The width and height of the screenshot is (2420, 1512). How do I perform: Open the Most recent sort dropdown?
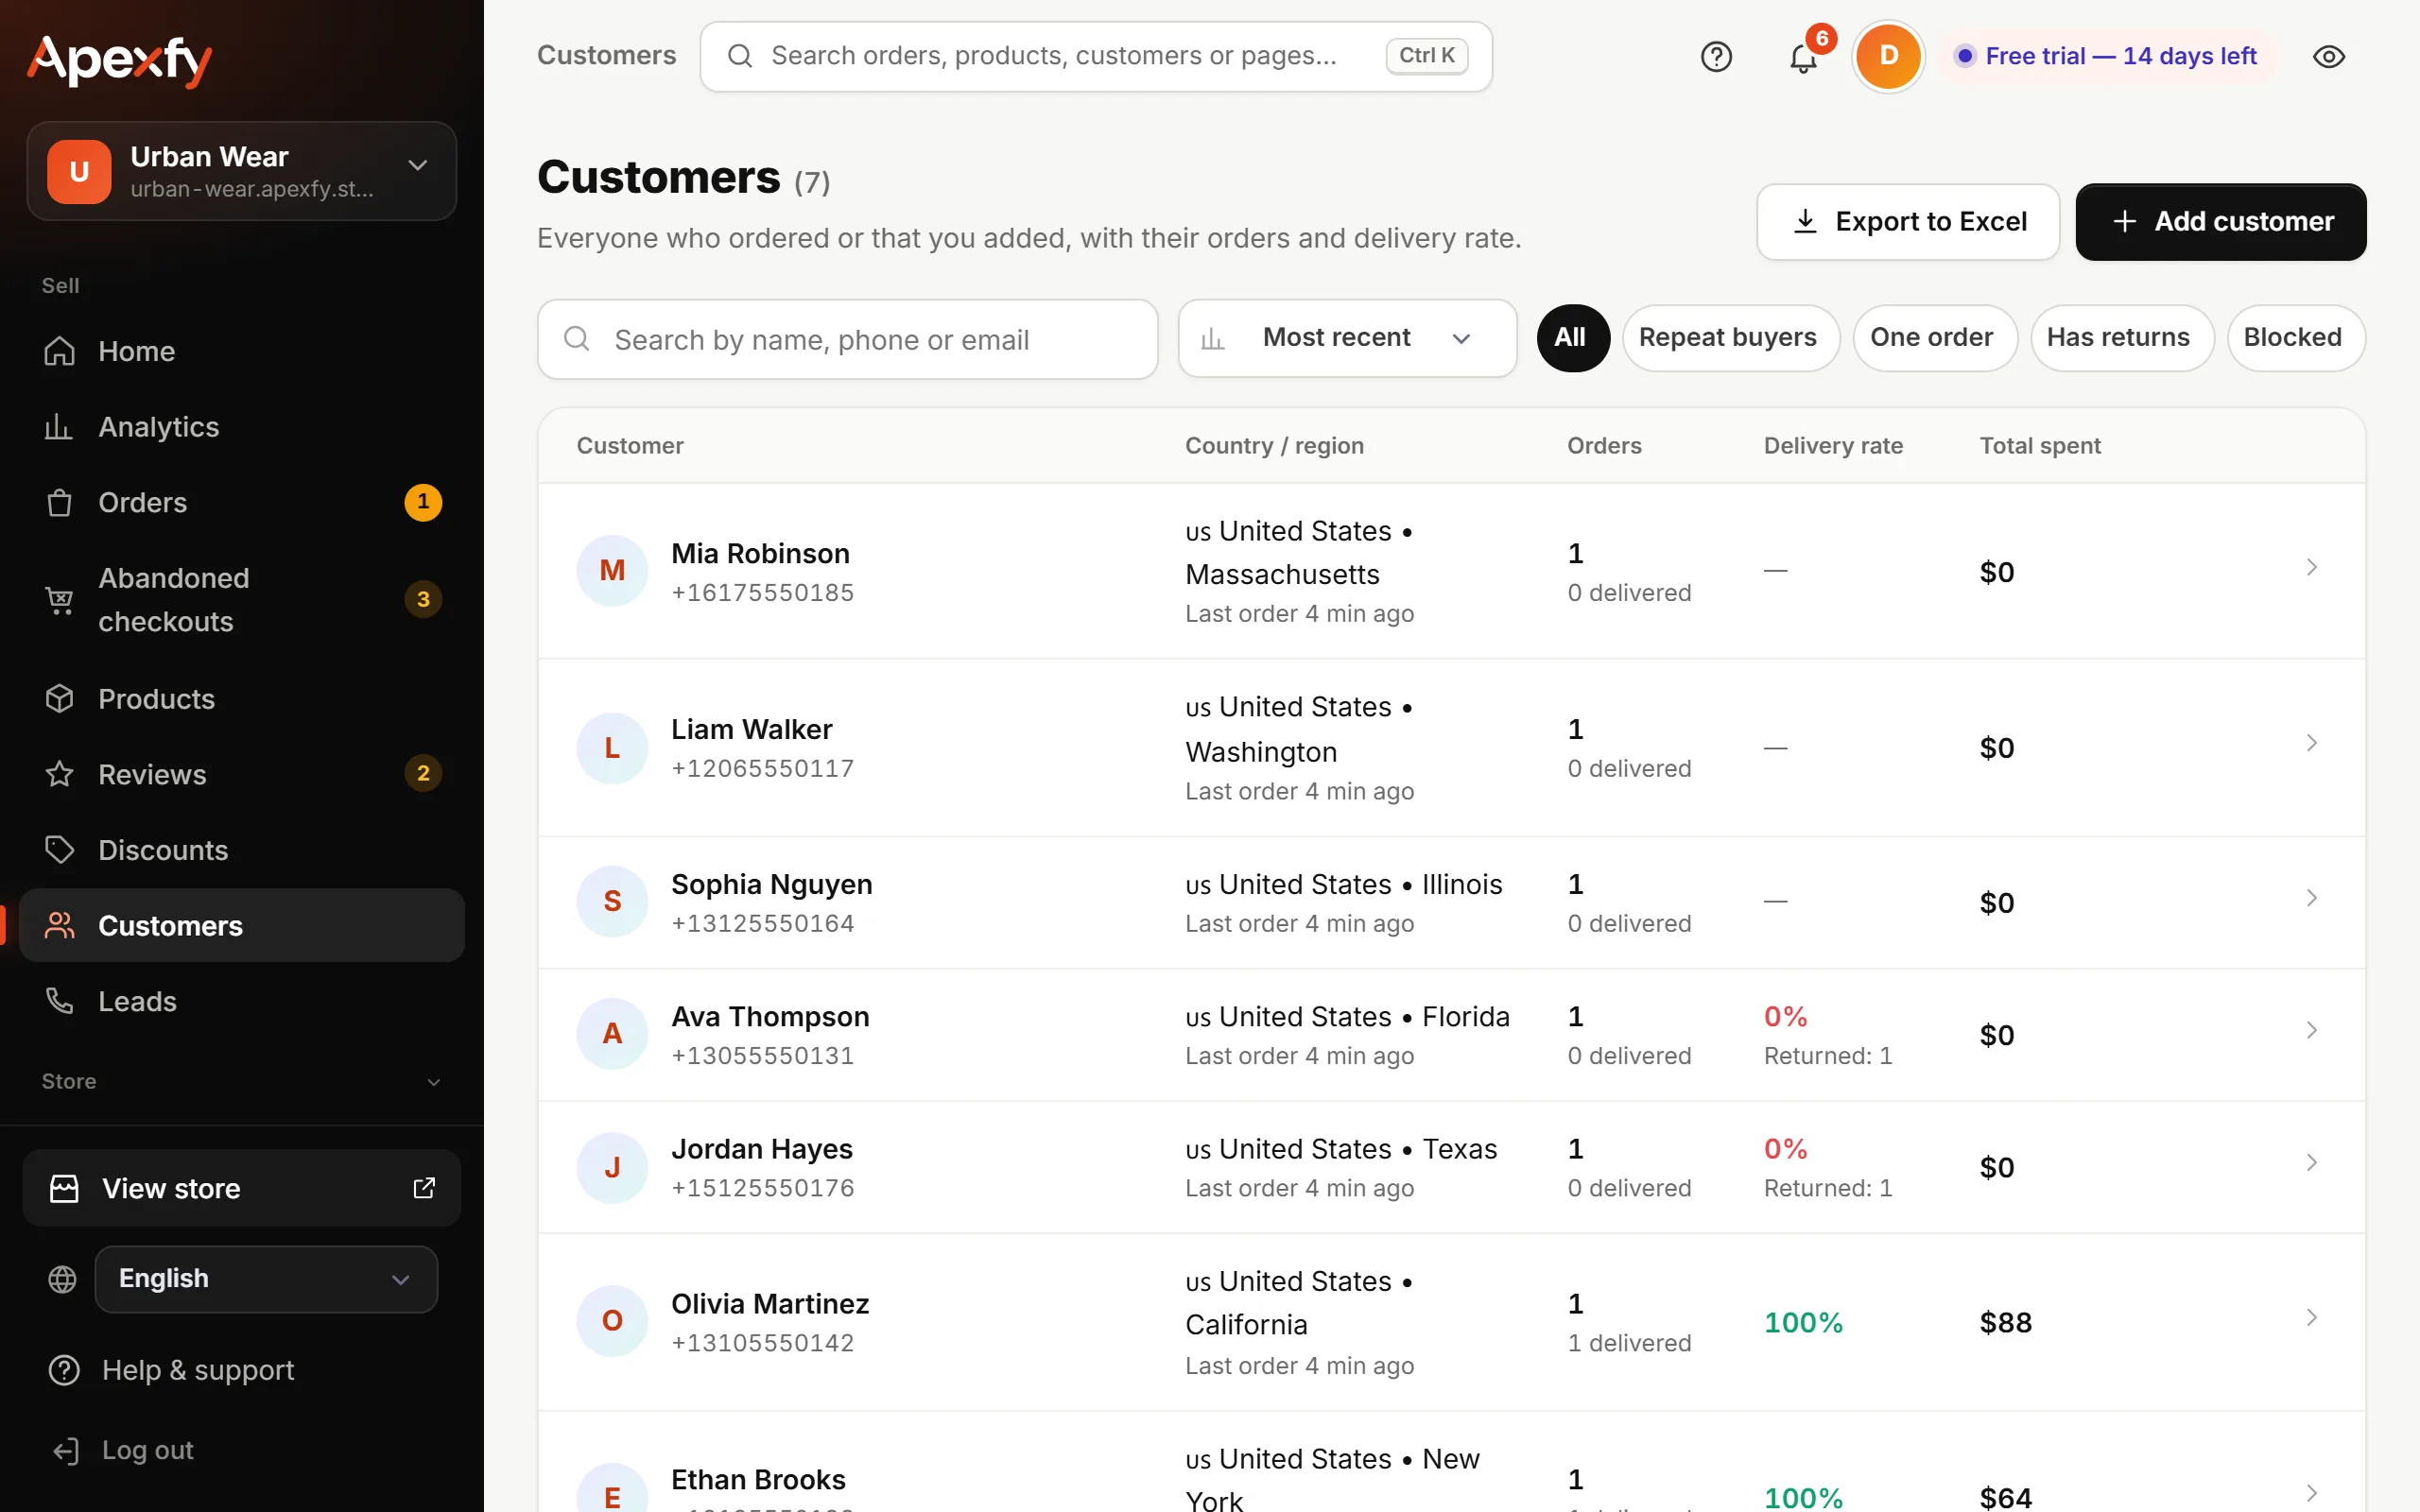click(1347, 338)
